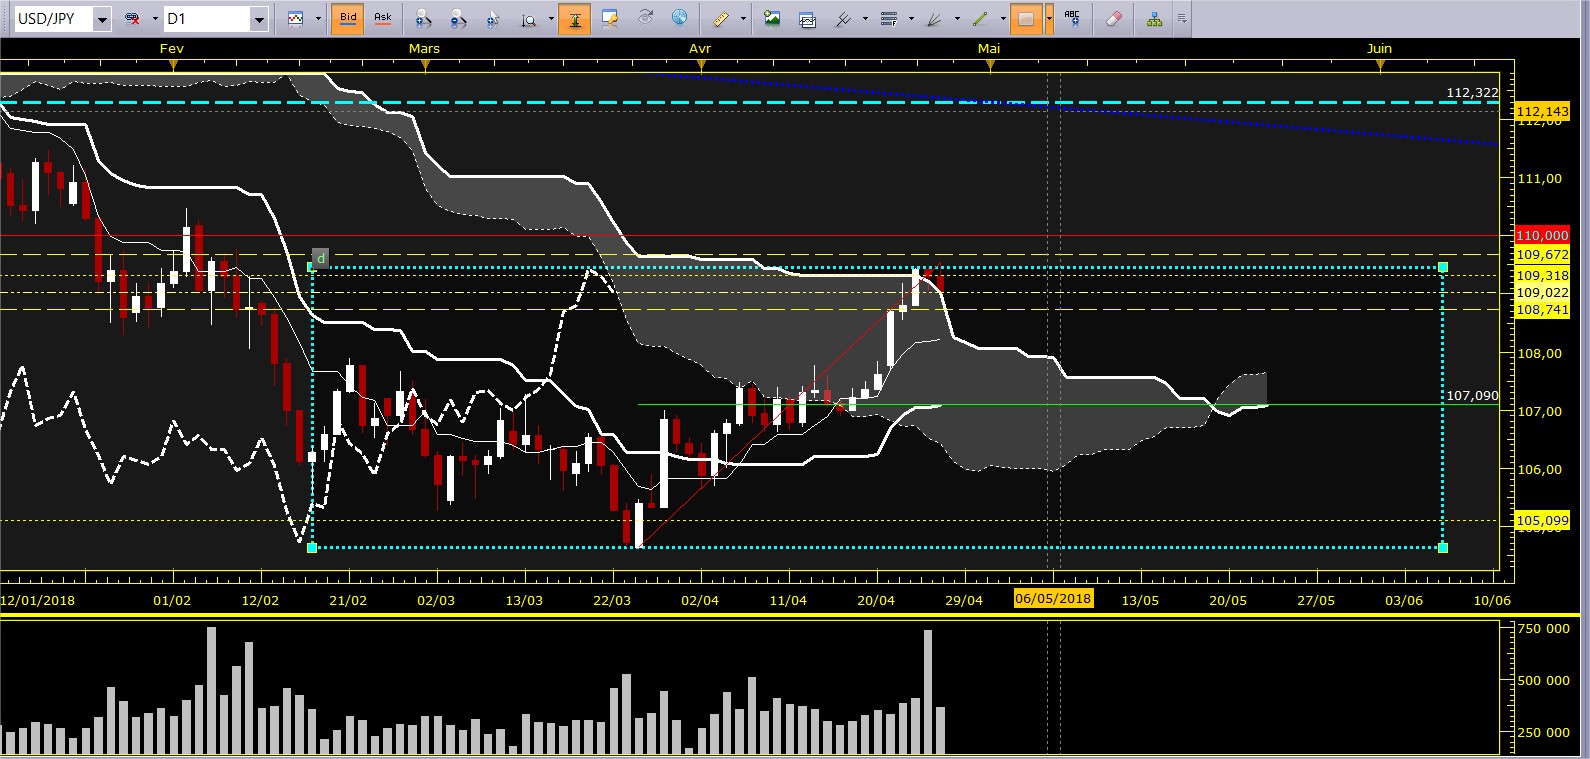This screenshot has width=1590, height=759.
Task: Click the 750 000 volume scale label
Action: point(1544,629)
